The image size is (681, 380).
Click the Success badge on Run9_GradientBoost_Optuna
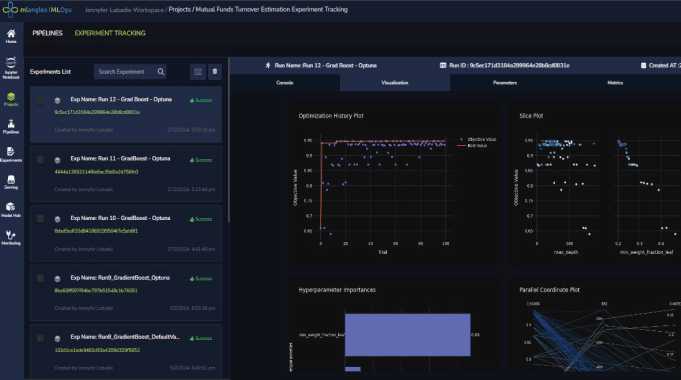pos(201,279)
